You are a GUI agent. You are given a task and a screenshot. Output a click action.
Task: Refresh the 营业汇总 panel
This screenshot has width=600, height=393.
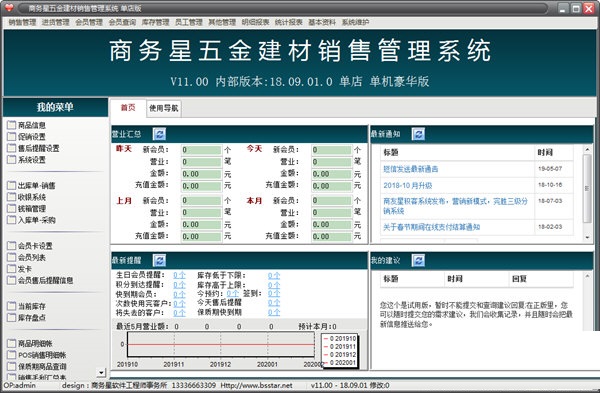click(x=159, y=134)
